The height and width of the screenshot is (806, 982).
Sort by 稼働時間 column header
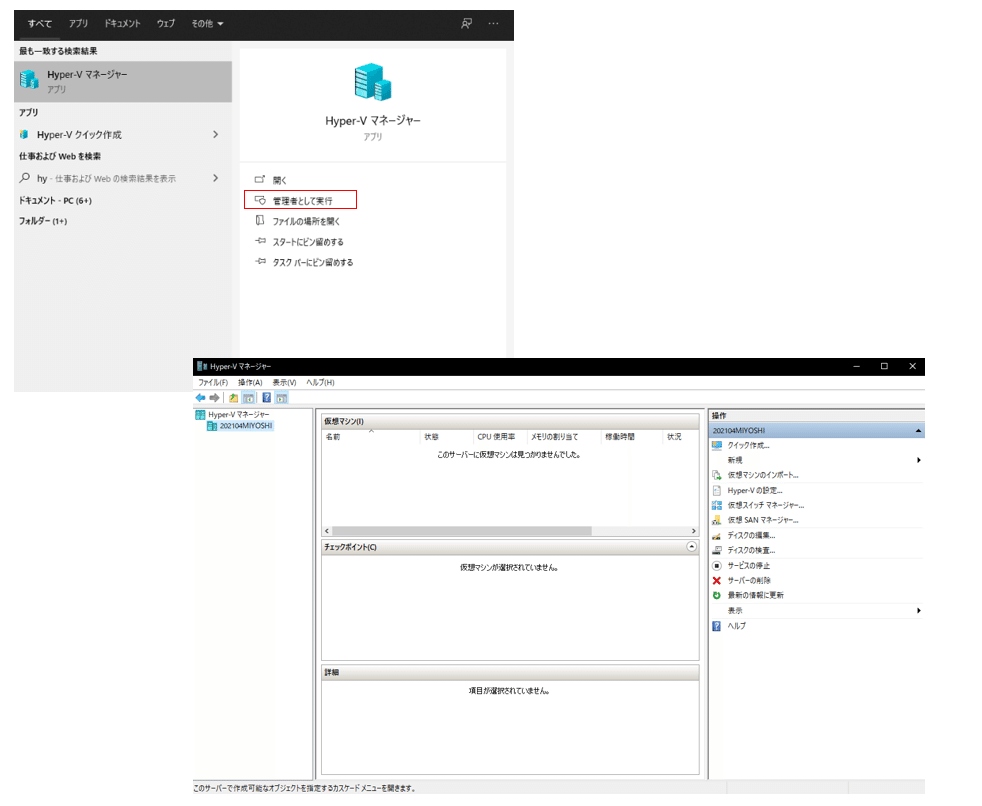click(631, 437)
